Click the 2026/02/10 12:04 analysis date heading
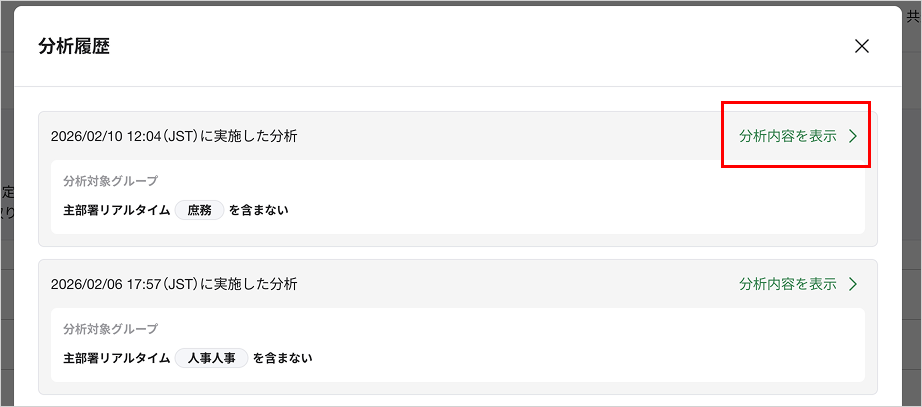The height and width of the screenshot is (407, 922). pos(174,136)
